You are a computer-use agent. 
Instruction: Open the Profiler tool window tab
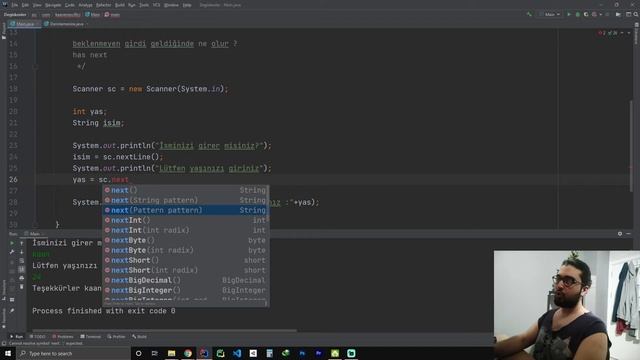point(116,337)
